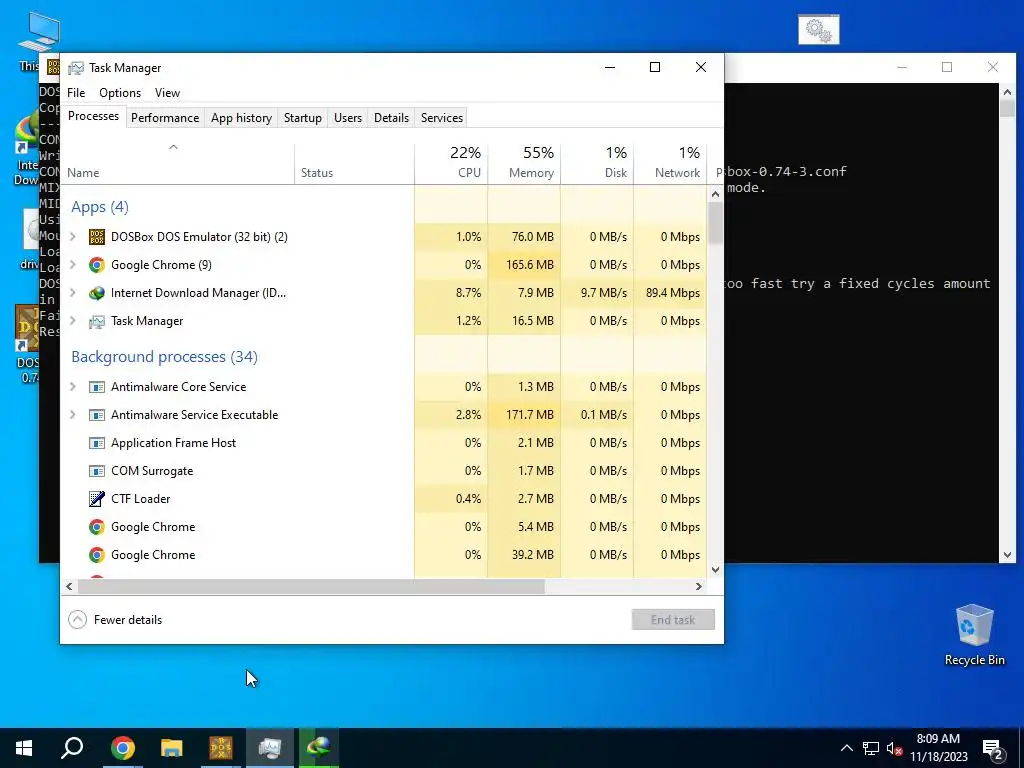Click the Internet Download Manager process icon
Image resolution: width=1024 pixels, height=768 pixels.
pyautogui.click(x=97, y=293)
